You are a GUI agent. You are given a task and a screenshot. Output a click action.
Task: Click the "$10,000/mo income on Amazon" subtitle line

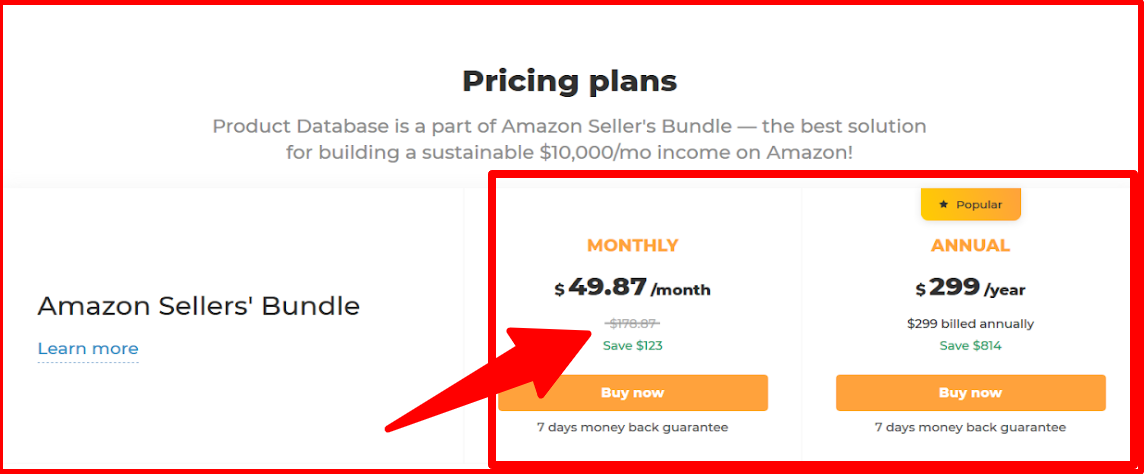coord(569,154)
